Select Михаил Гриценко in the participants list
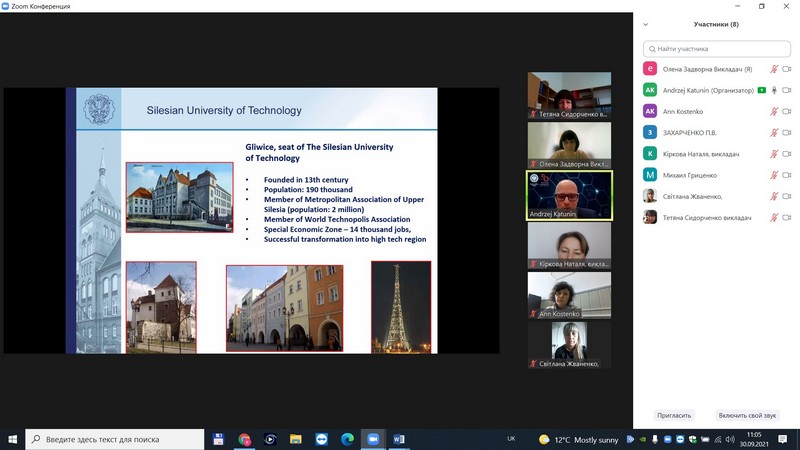The height and width of the screenshot is (450, 800). click(690, 175)
